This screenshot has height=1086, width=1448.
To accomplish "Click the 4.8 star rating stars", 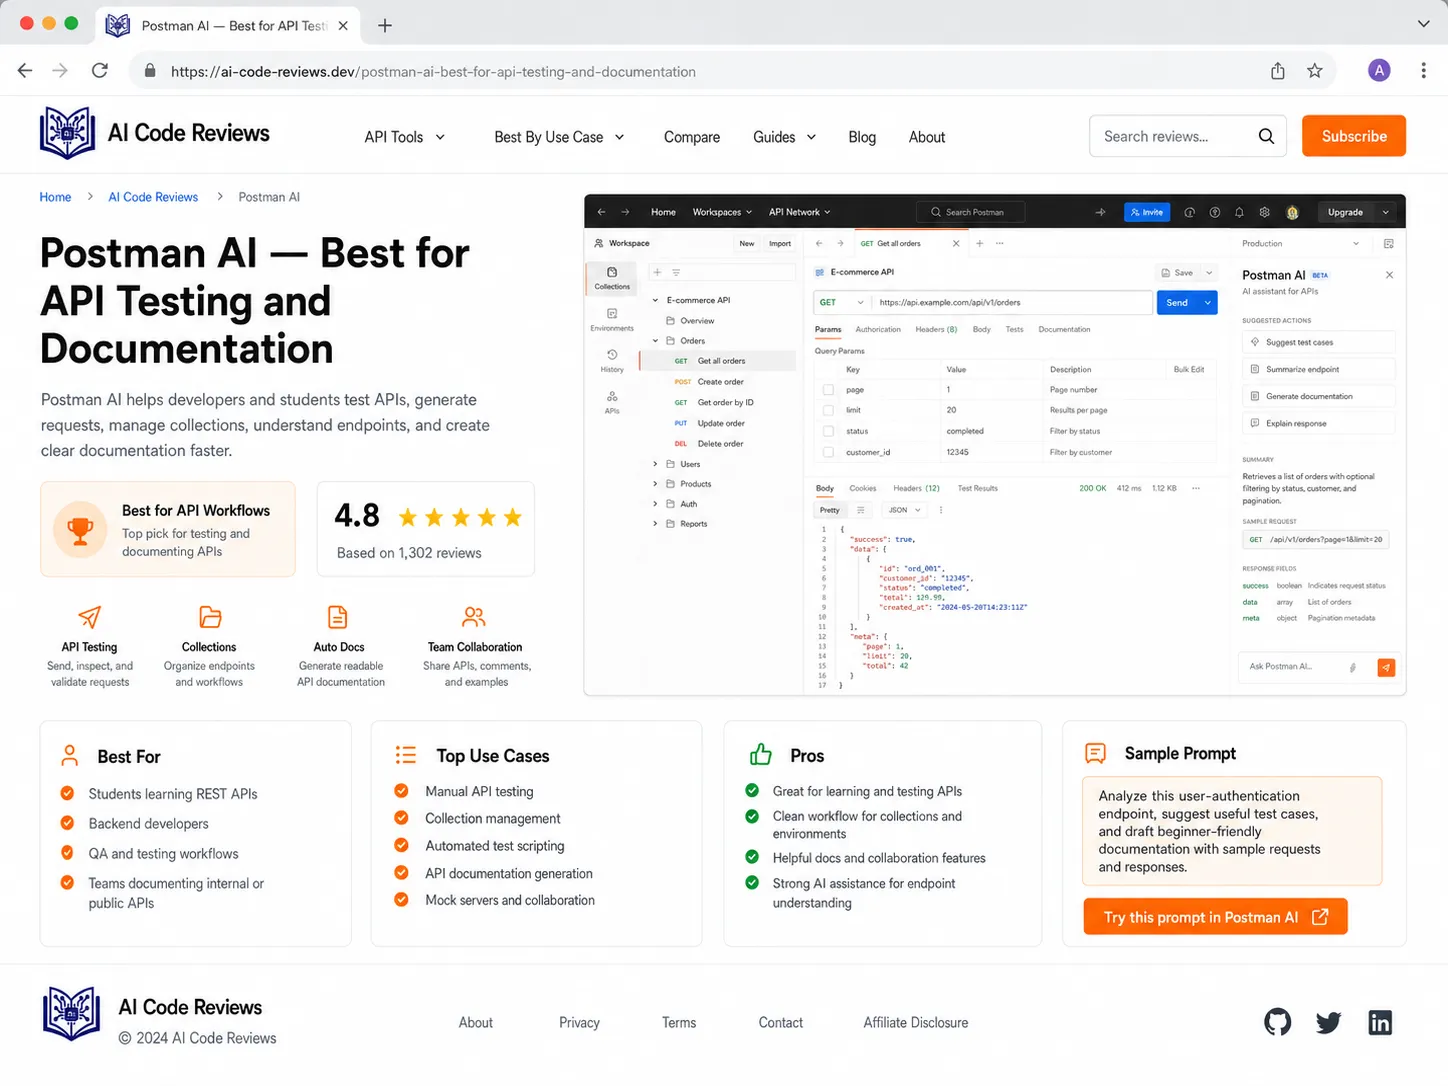I will [460, 517].
